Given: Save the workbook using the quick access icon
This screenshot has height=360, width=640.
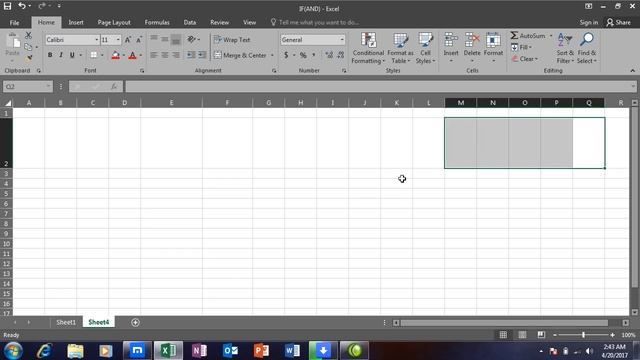Looking at the screenshot, I should click(x=7, y=6).
